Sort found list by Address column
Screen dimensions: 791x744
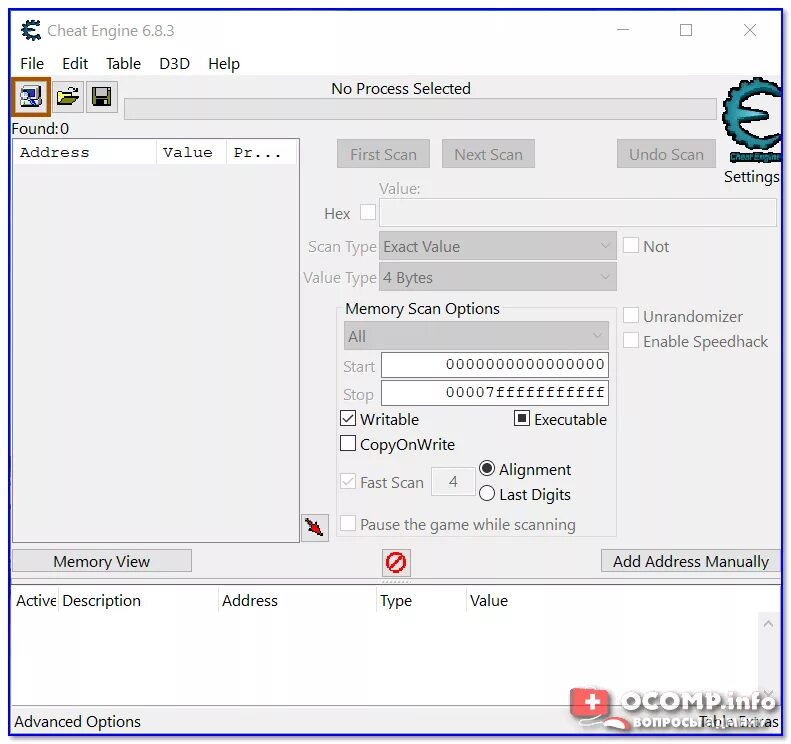84,152
